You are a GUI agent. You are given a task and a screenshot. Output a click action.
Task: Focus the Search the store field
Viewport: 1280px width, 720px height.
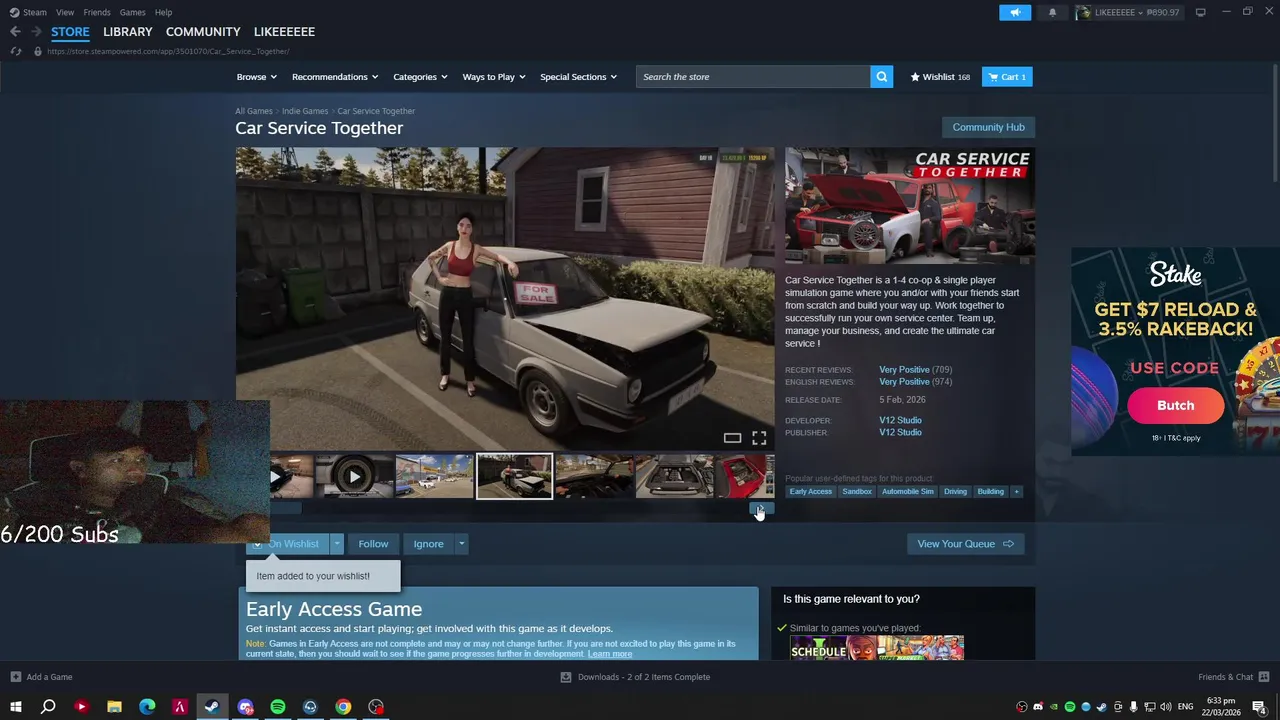pyautogui.click(x=753, y=77)
